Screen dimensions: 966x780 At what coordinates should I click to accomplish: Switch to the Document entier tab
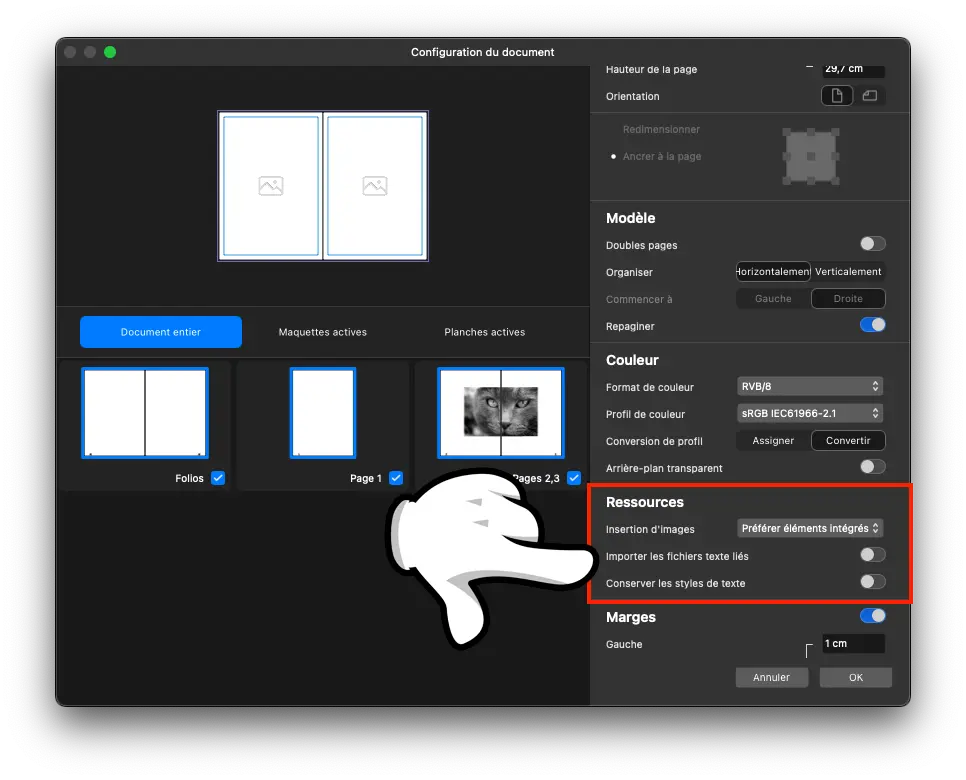pos(161,332)
